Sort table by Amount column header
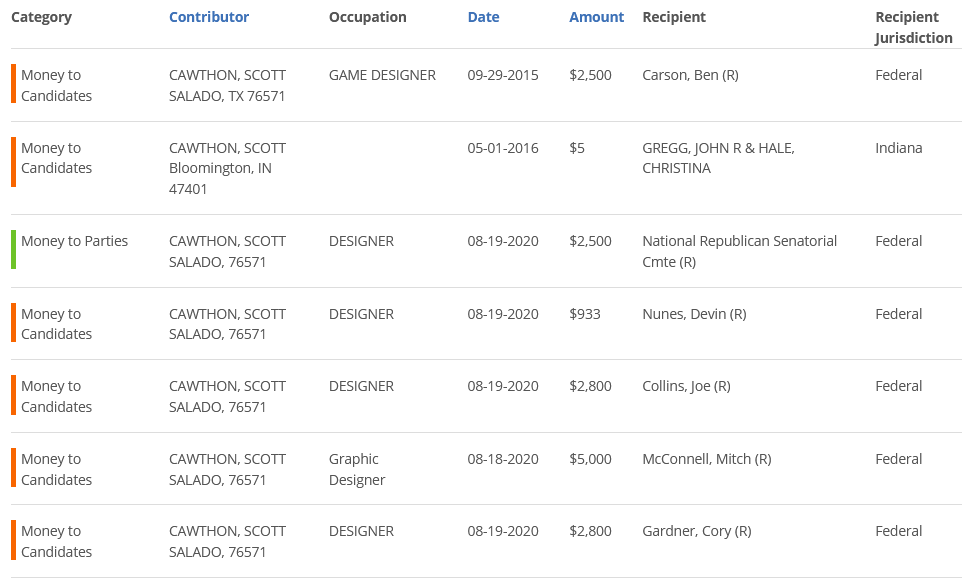The width and height of the screenshot is (962, 588). click(596, 17)
